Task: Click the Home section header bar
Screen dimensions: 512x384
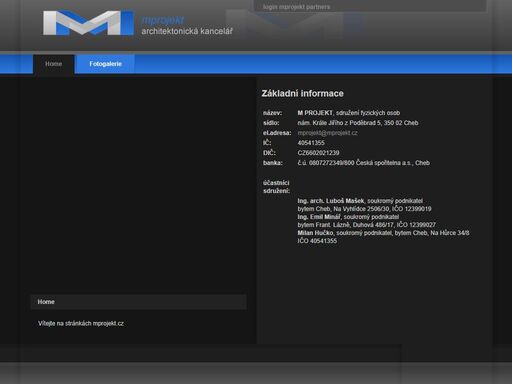Action: 139,302
